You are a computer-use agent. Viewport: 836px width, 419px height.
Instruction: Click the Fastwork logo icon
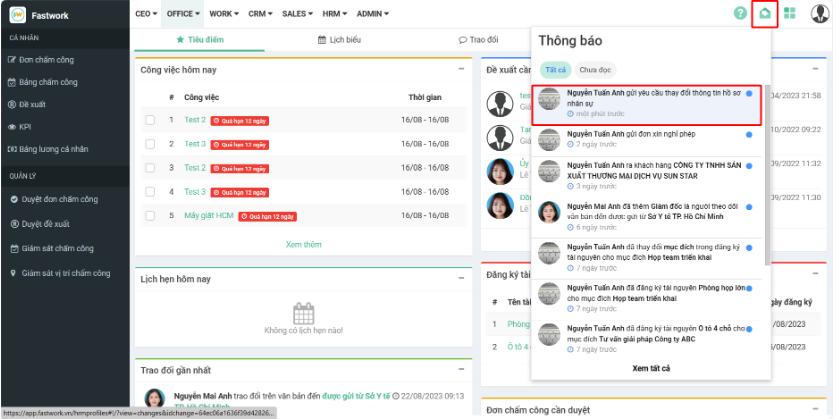[x=17, y=15]
